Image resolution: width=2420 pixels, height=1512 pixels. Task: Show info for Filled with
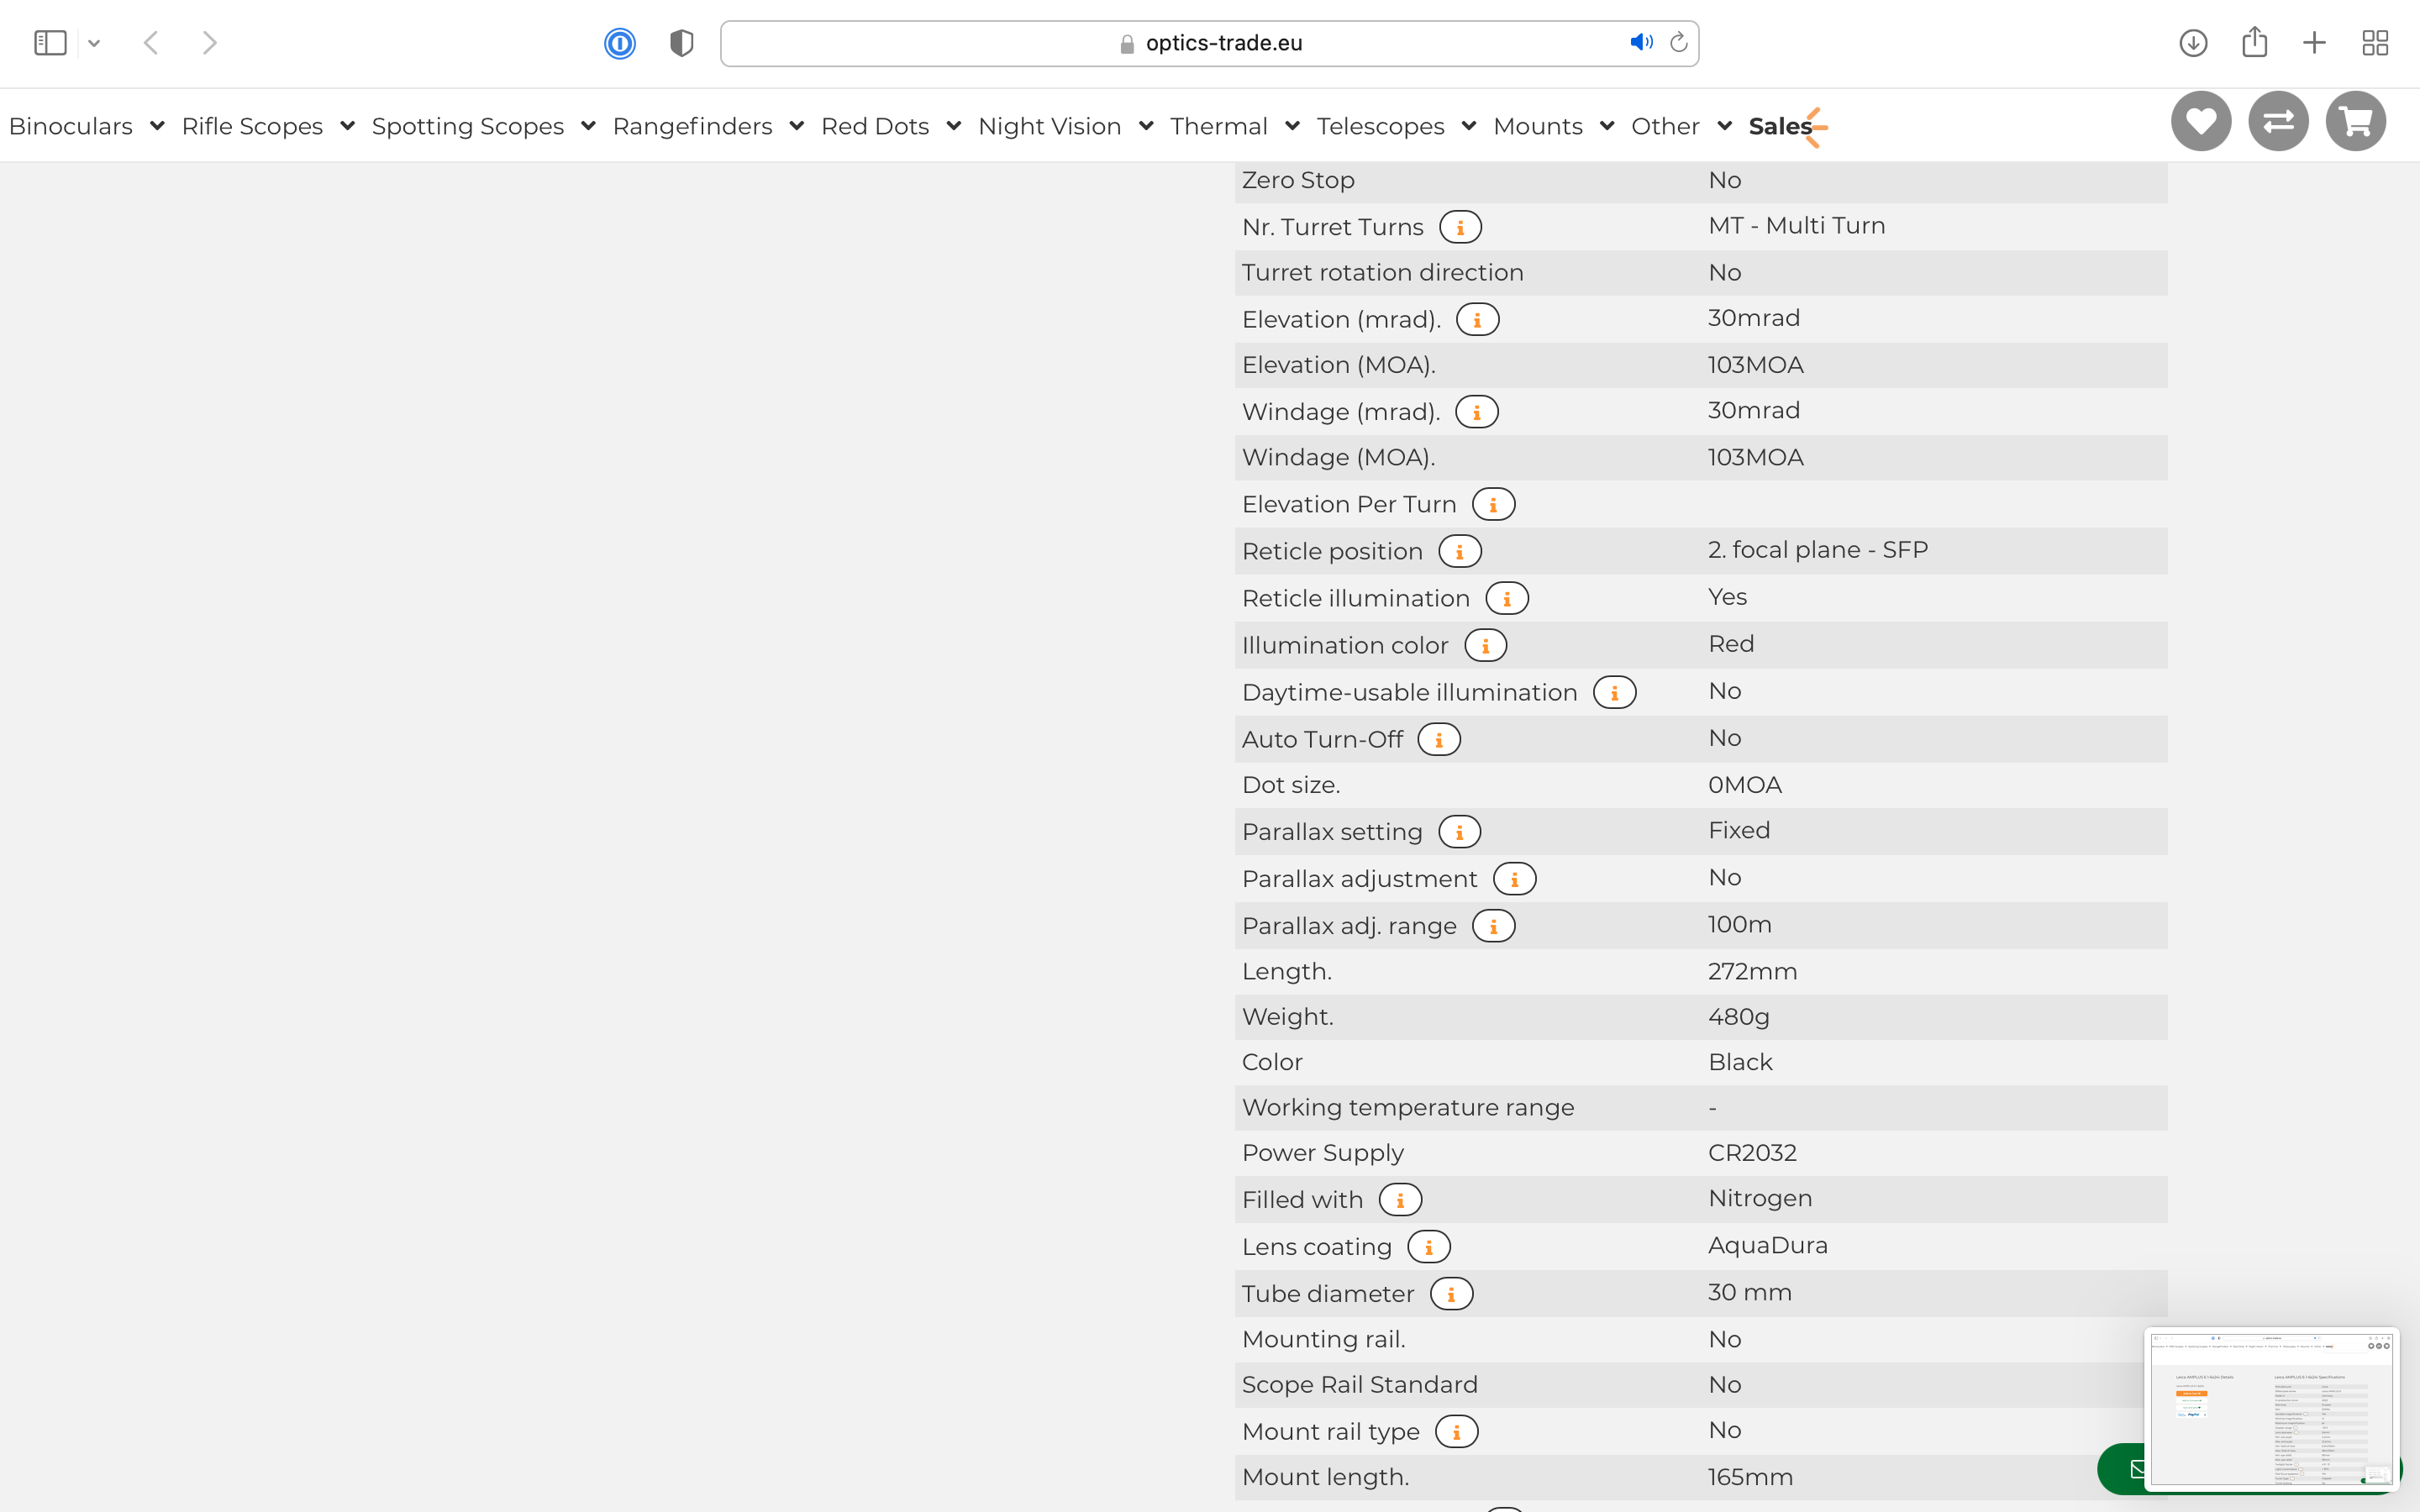(1400, 1200)
